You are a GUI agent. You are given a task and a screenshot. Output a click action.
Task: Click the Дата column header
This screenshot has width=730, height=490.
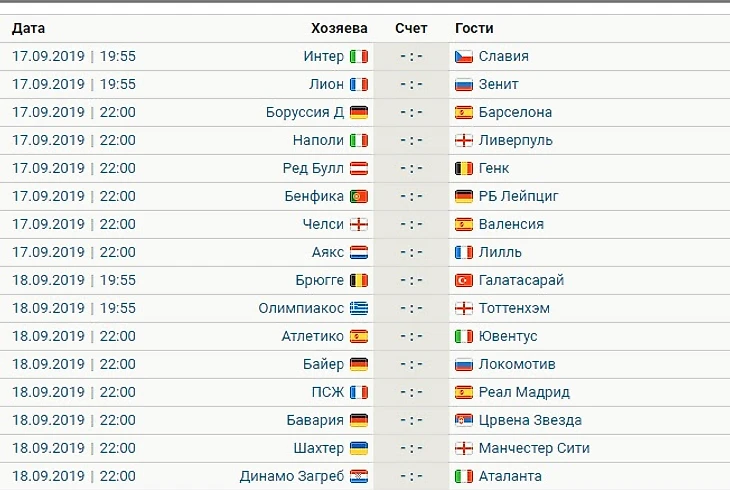(29, 29)
